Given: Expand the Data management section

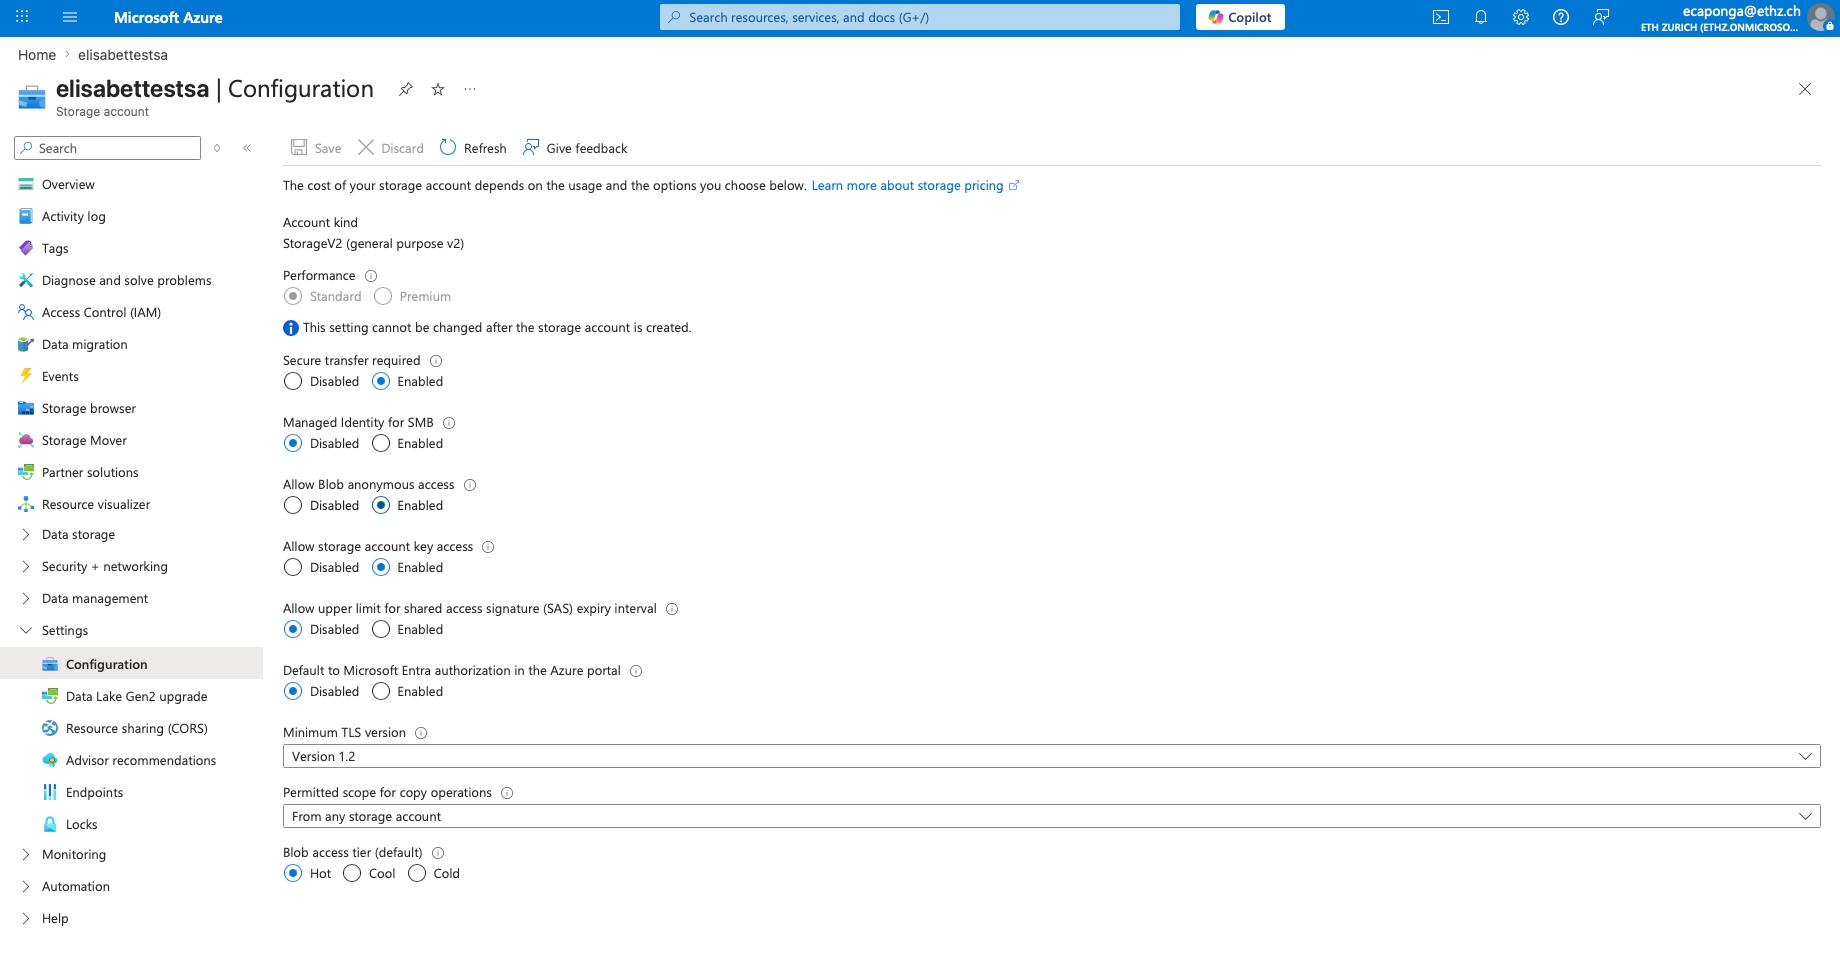Looking at the screenshot, I should [x=26, y=599].
